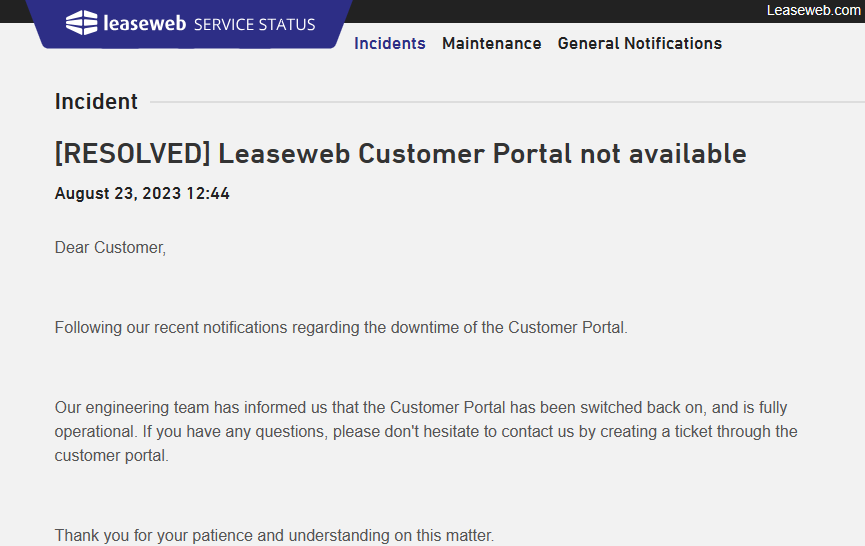Click the words customer portal ending the paragraph
This screenshot has width=865, height=546.
click(x=110, y=456)
